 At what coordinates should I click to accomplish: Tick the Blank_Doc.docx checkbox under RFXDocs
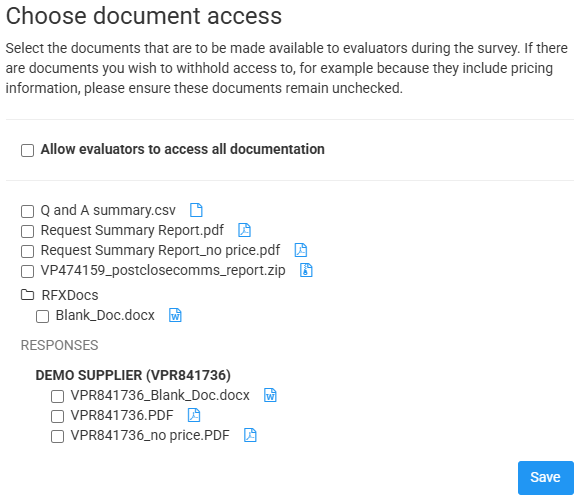coord(43,316)
